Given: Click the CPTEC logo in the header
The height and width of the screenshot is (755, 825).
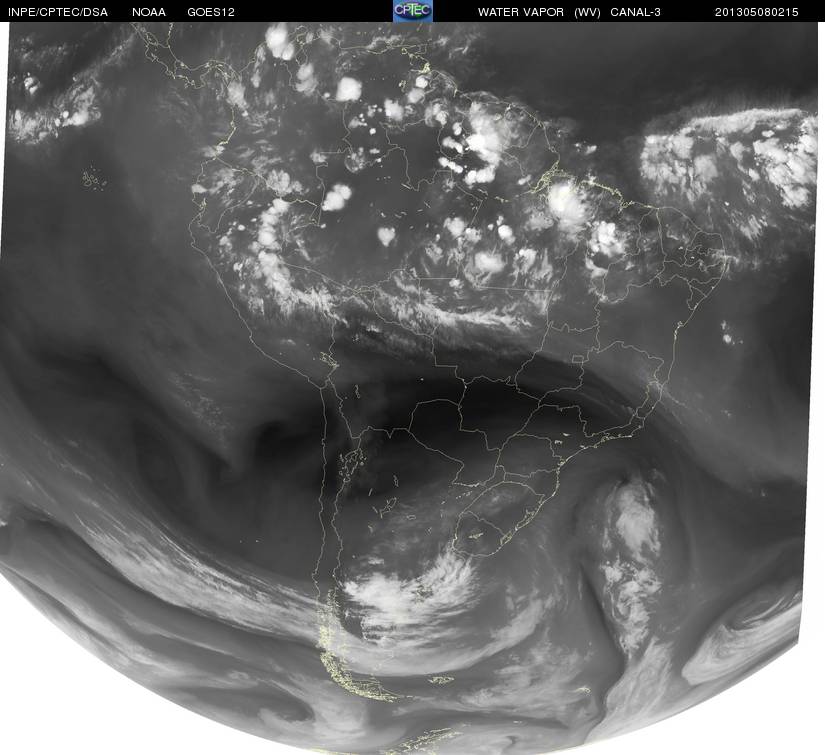Looking at the screenshot, I should [413, 11].
